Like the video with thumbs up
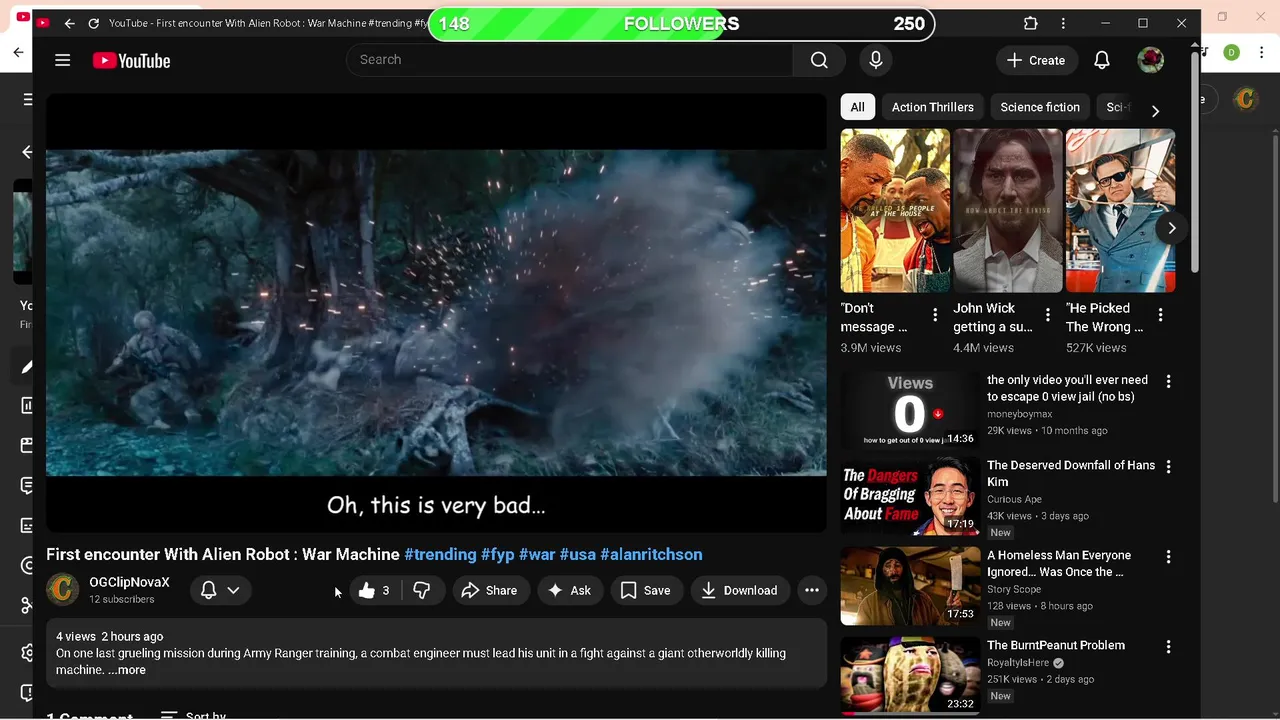Screen dimensions: 1280x720 coord(373,590)
